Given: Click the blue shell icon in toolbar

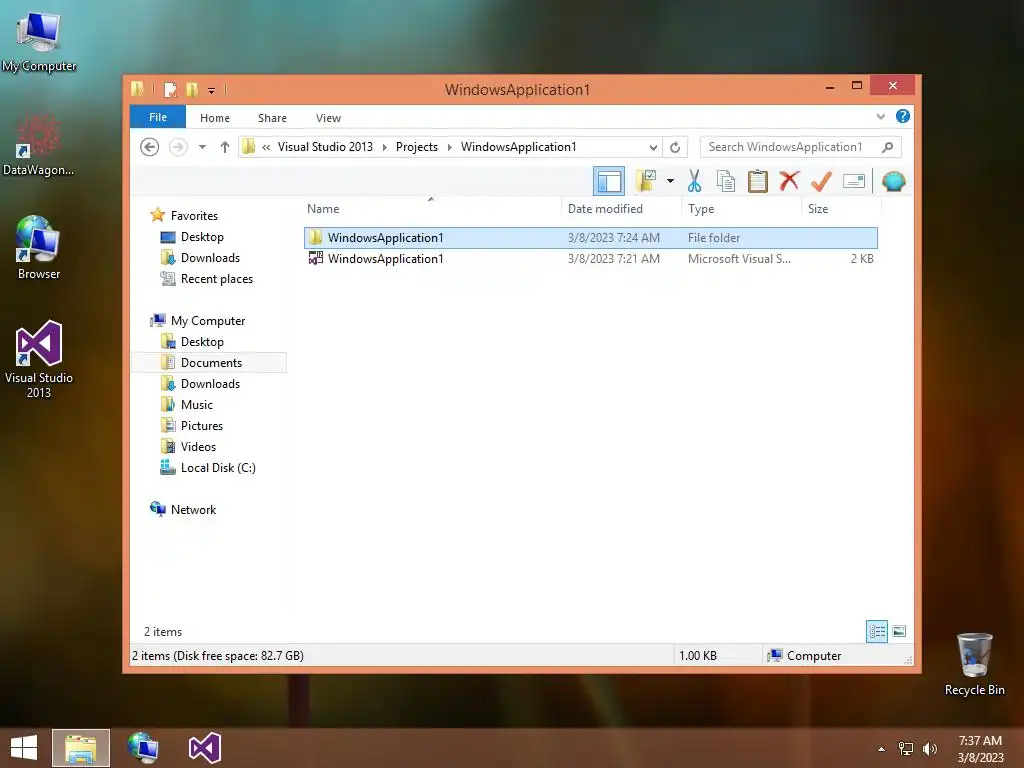Looking at the screenshot, I should click(893, 181).
